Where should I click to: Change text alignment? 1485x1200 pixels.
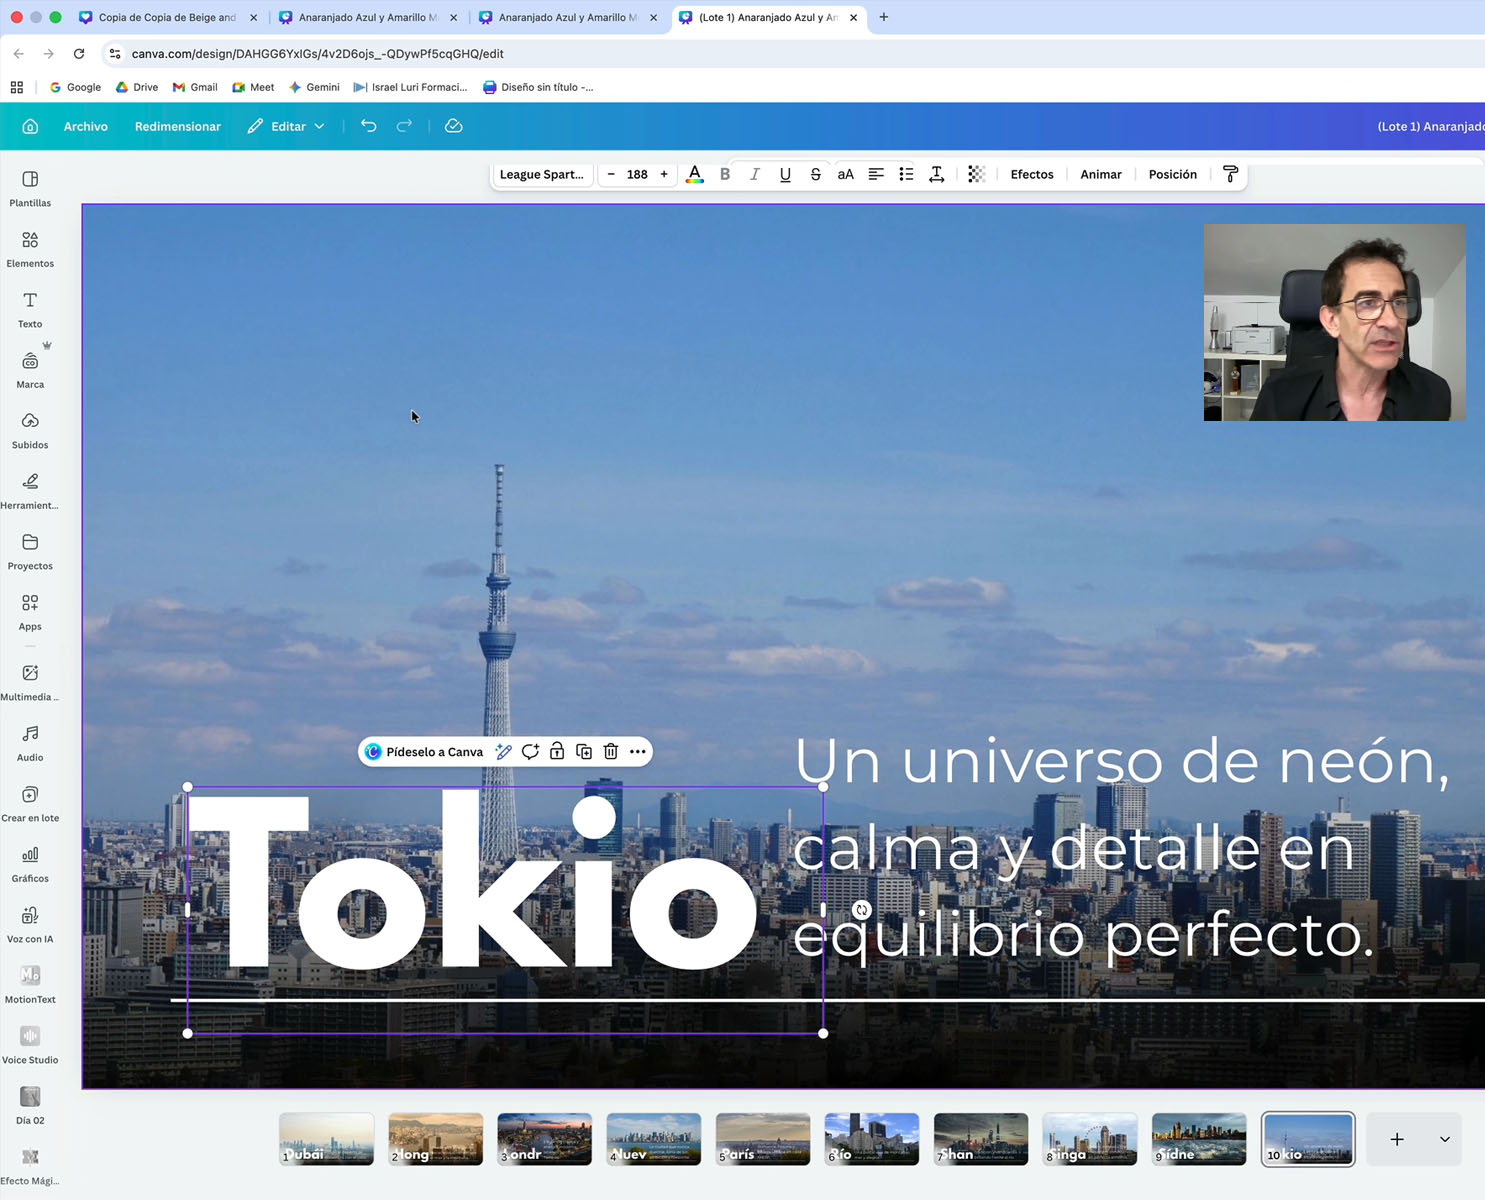876,174
